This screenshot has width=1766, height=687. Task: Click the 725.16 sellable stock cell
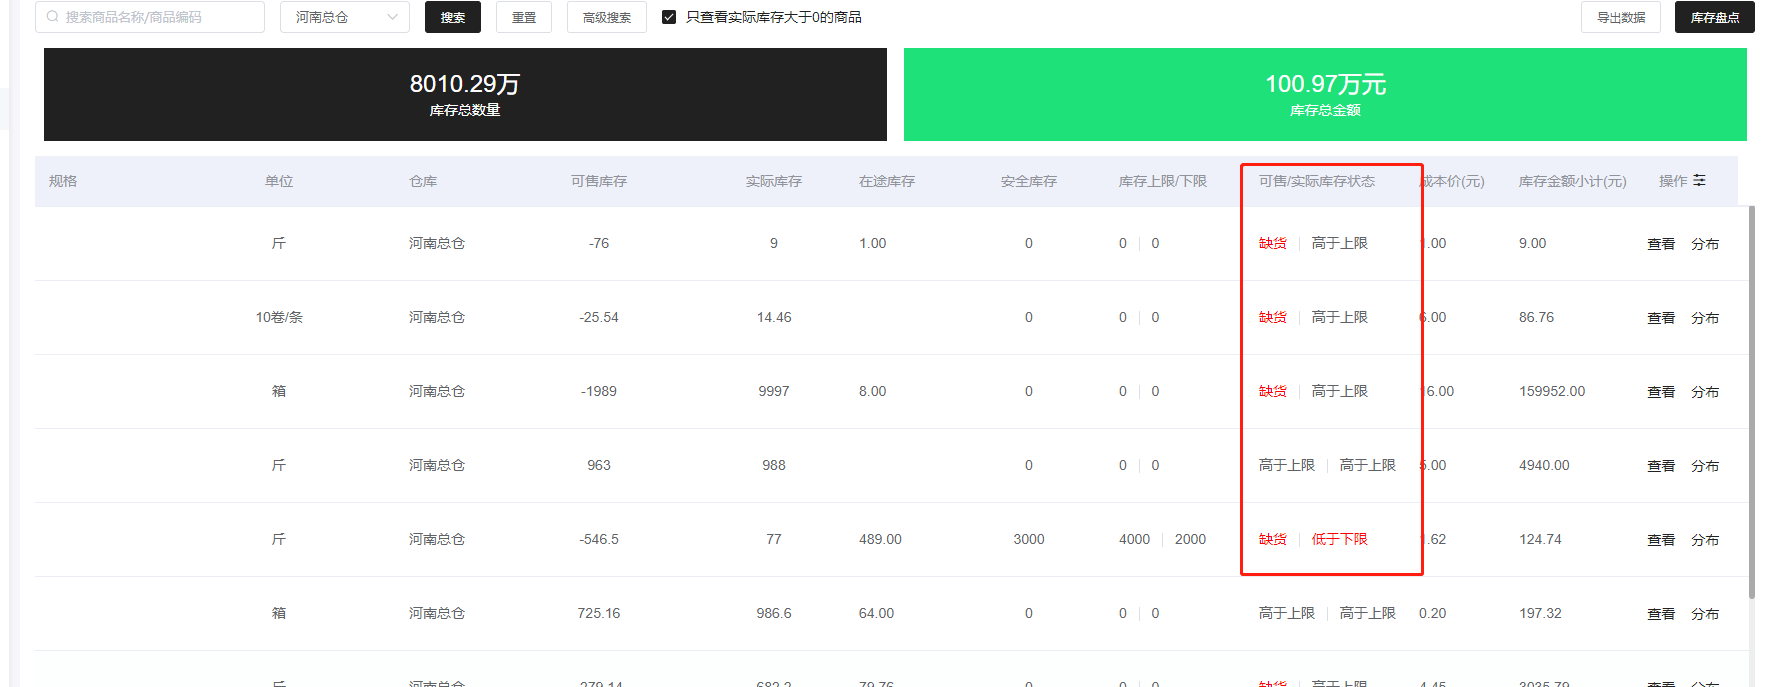(599, 613)
